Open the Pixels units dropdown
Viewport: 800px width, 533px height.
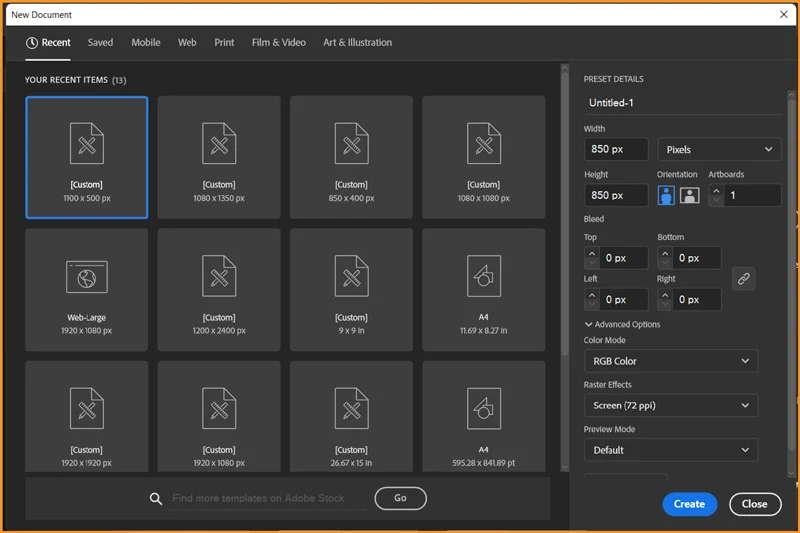(x=719, y=150)
